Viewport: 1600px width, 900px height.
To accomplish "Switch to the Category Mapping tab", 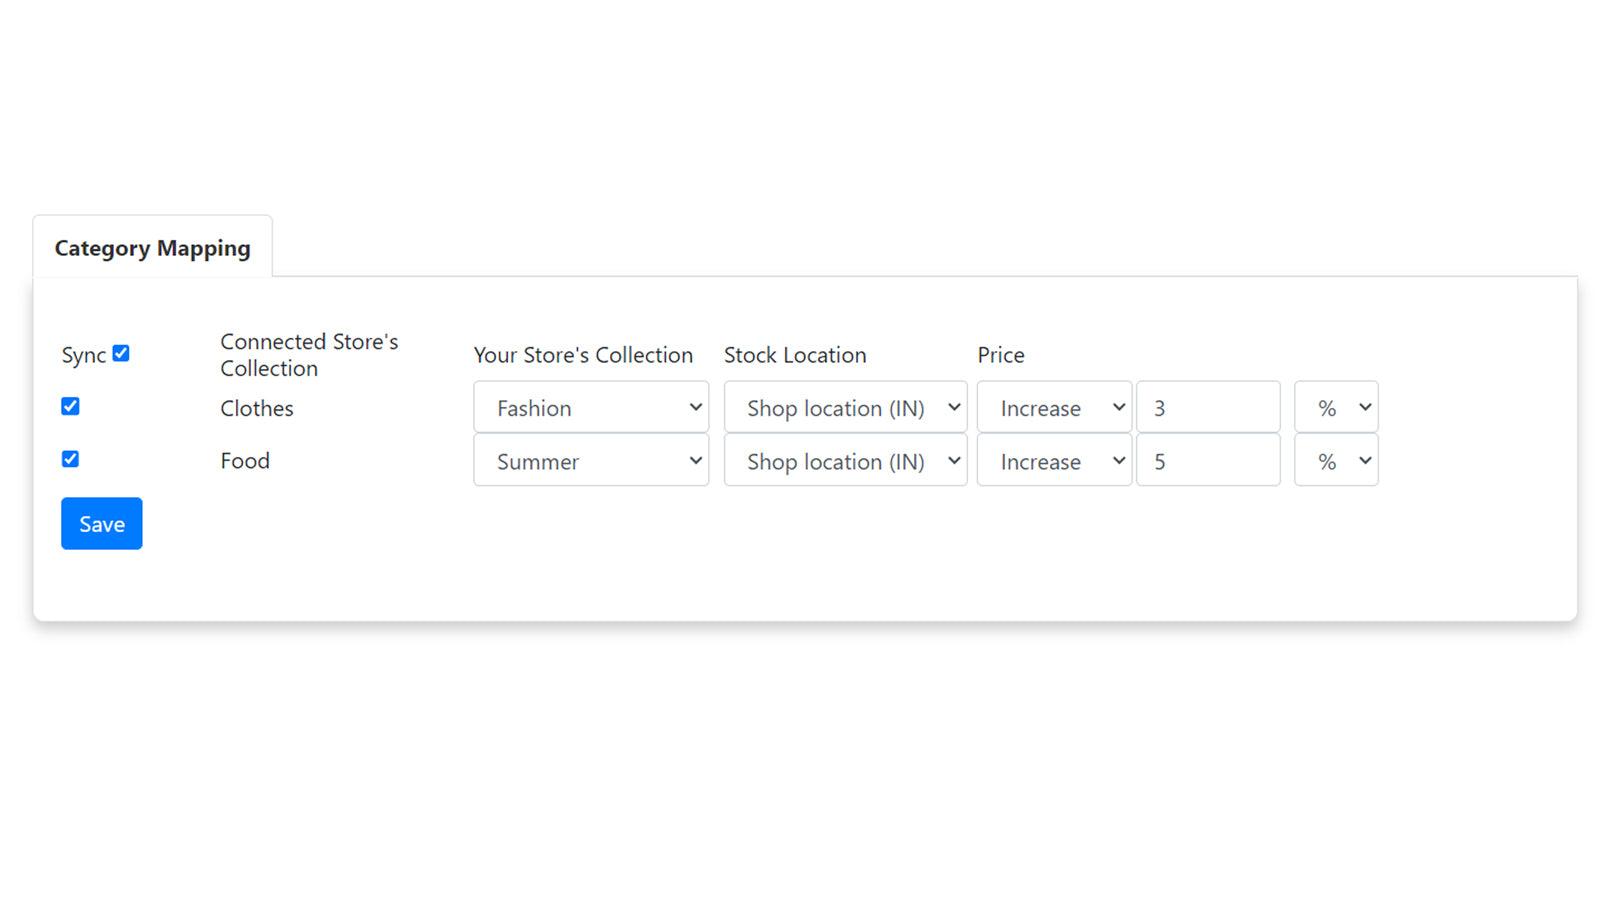I will 152,247.
